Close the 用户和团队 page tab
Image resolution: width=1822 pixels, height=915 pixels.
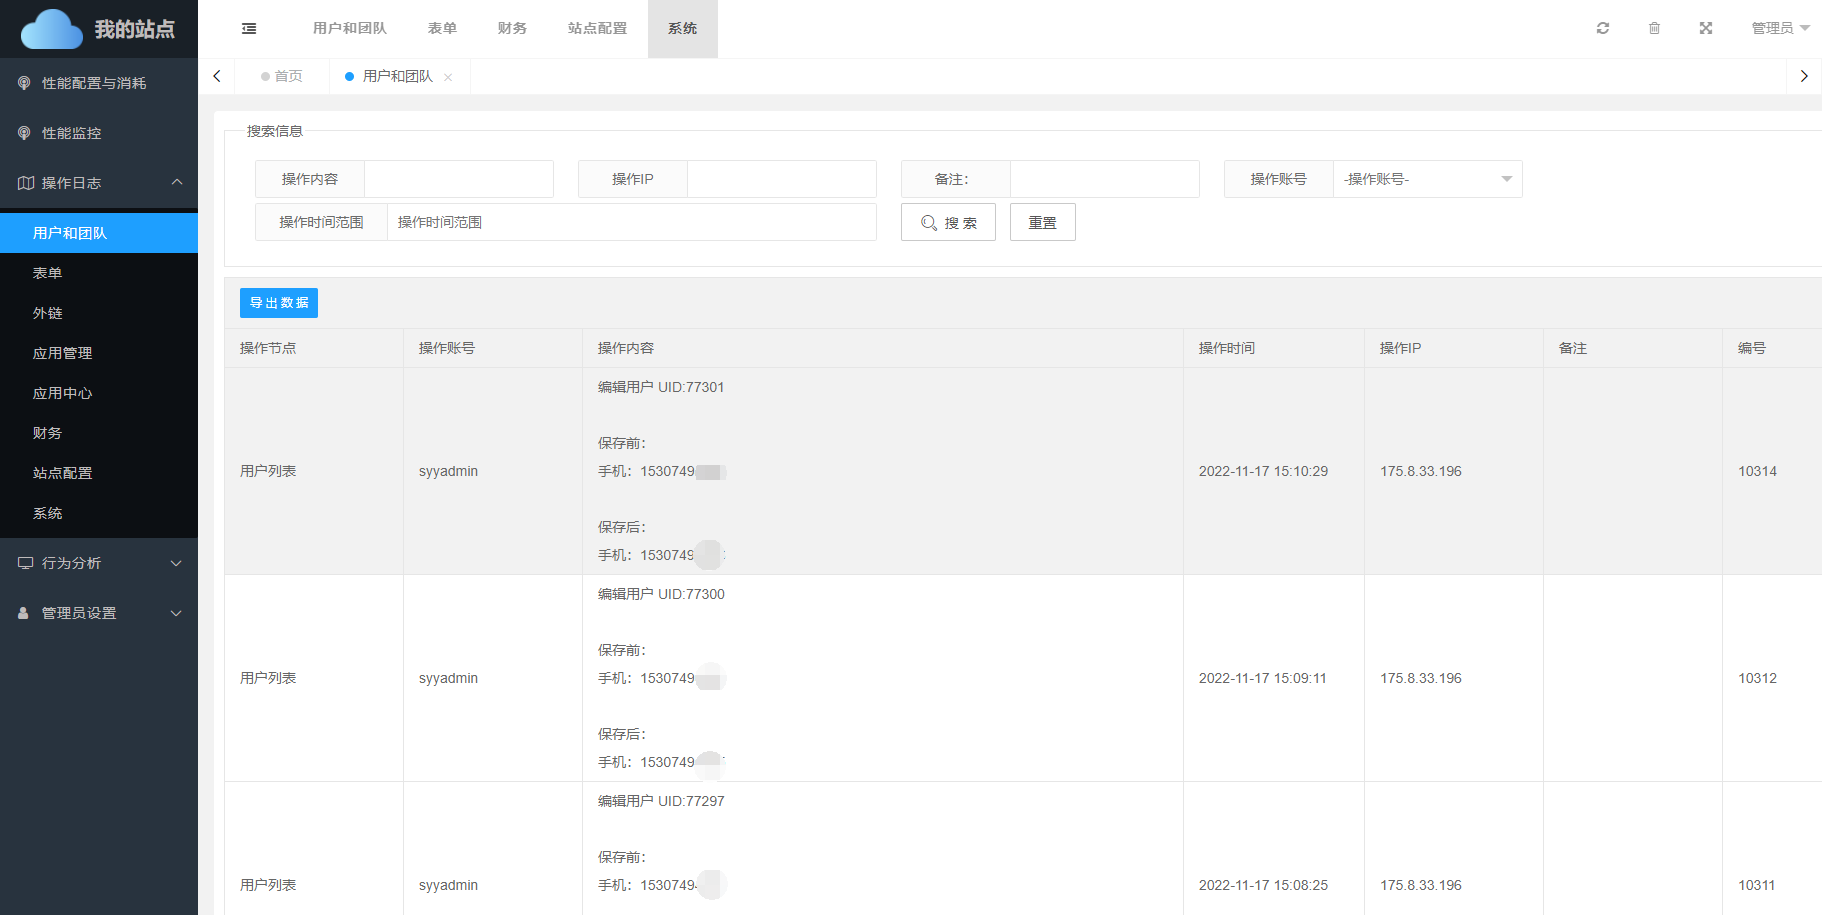coord(448,77)
